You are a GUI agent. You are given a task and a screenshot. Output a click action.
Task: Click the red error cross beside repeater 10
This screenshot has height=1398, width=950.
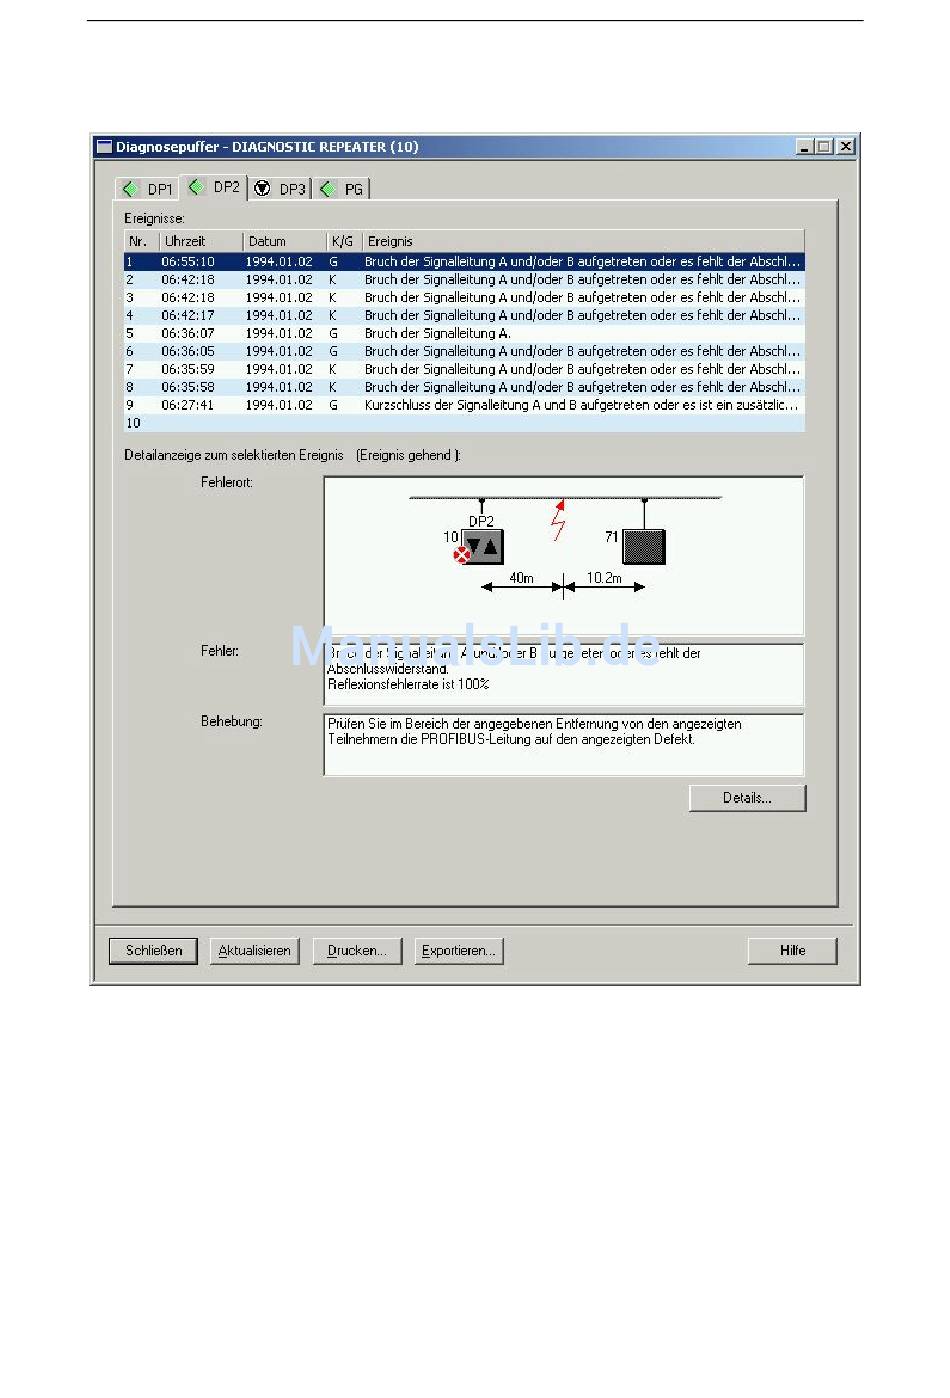click(x=462, y=555)
